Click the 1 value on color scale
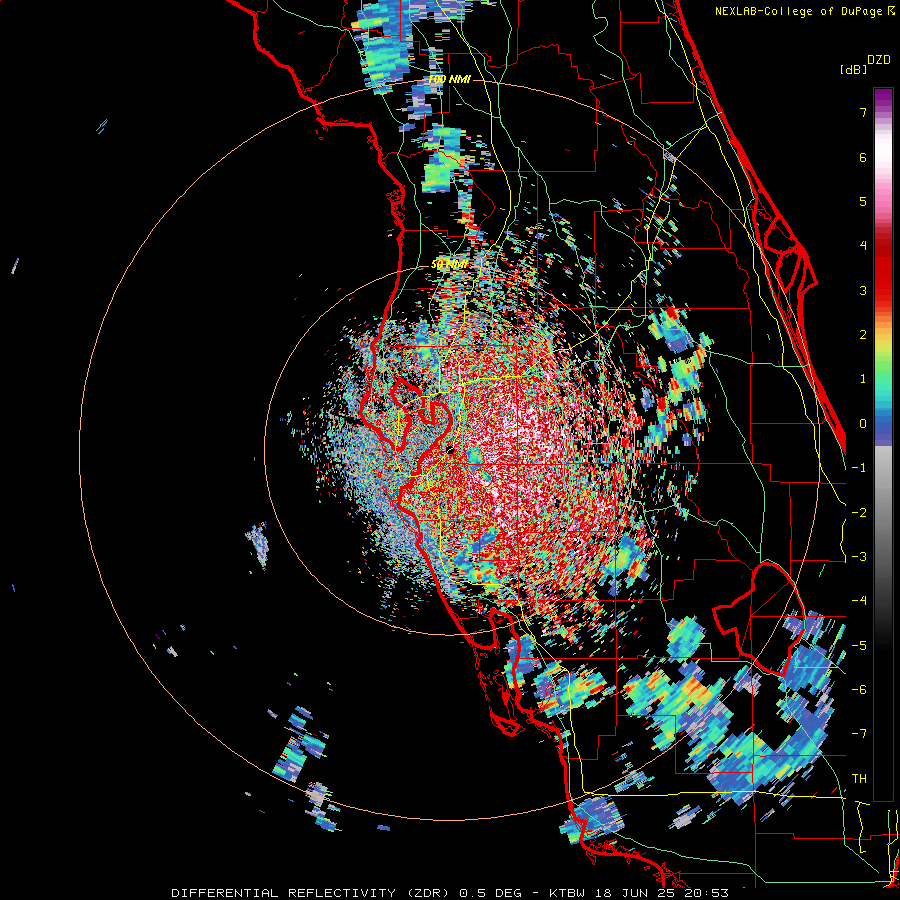Image resolution: width=900 pixels, height=900 pixels. [x=863, y=379]
